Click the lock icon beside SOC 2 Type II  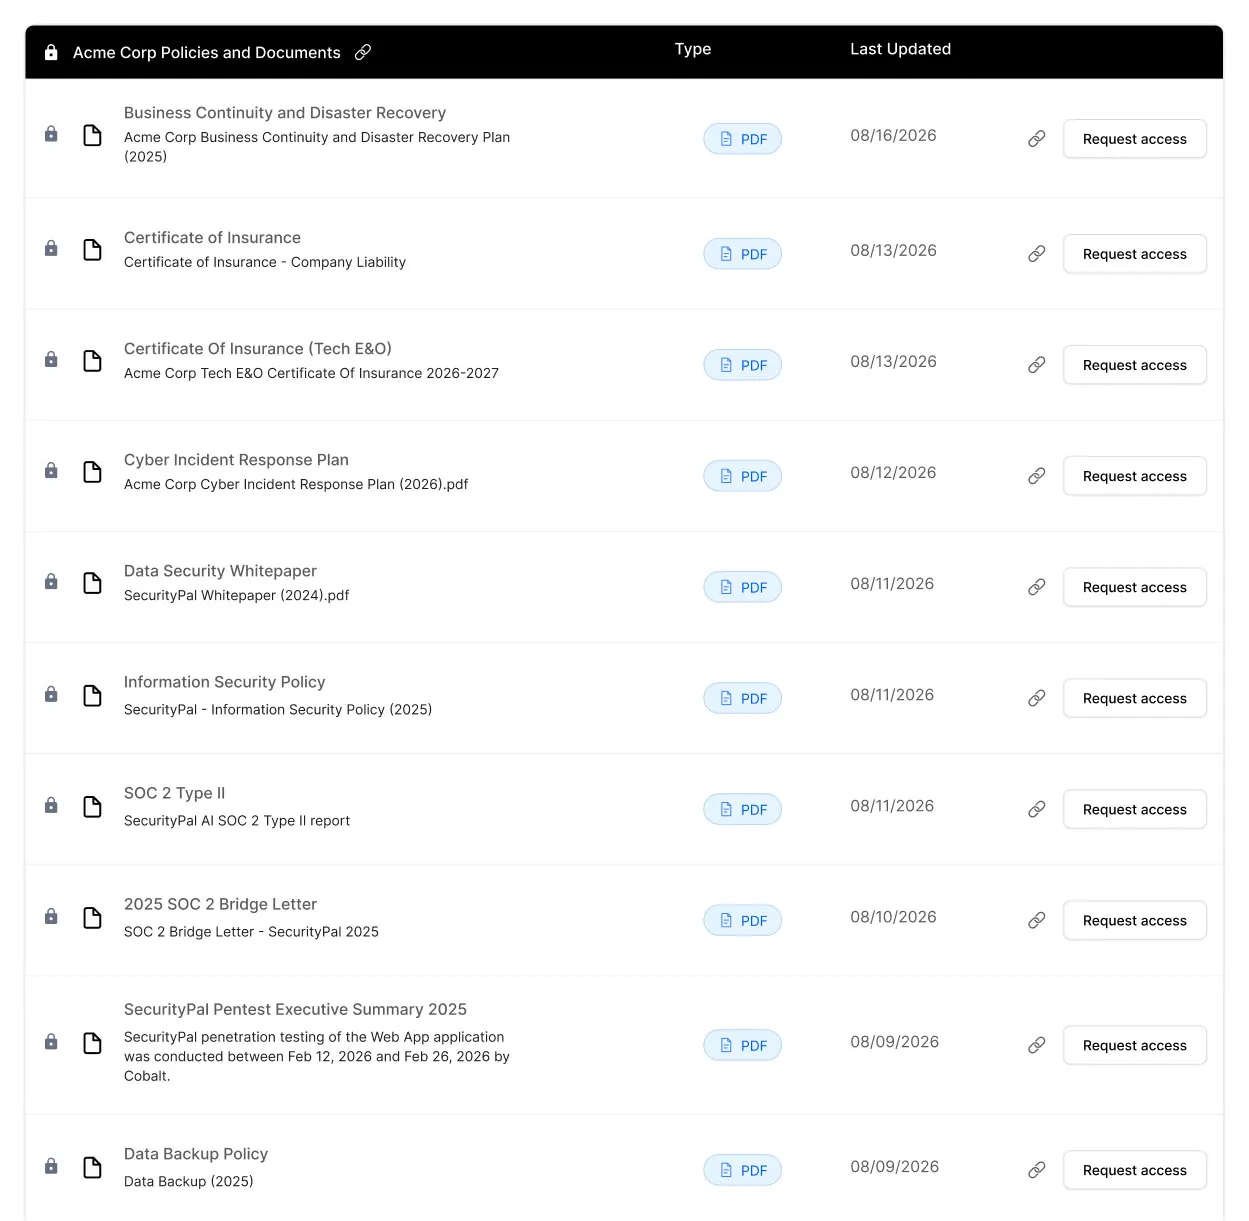[51, 806]
